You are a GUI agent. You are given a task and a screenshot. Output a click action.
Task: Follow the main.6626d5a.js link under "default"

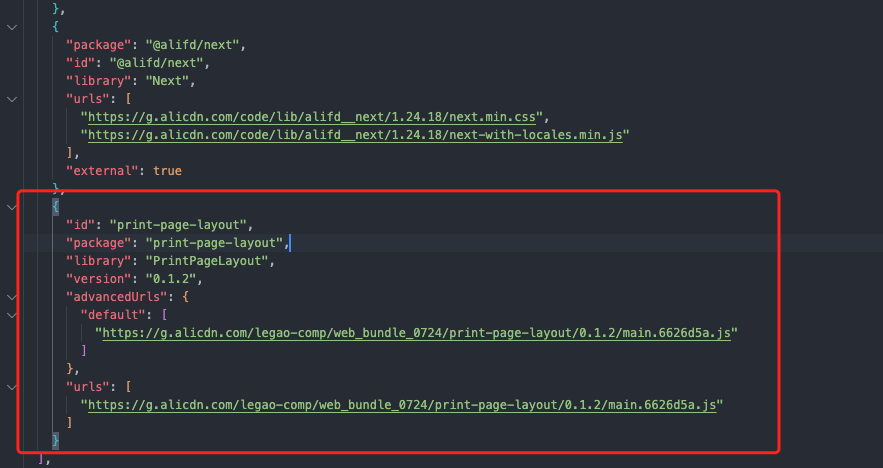coord(416,333)
